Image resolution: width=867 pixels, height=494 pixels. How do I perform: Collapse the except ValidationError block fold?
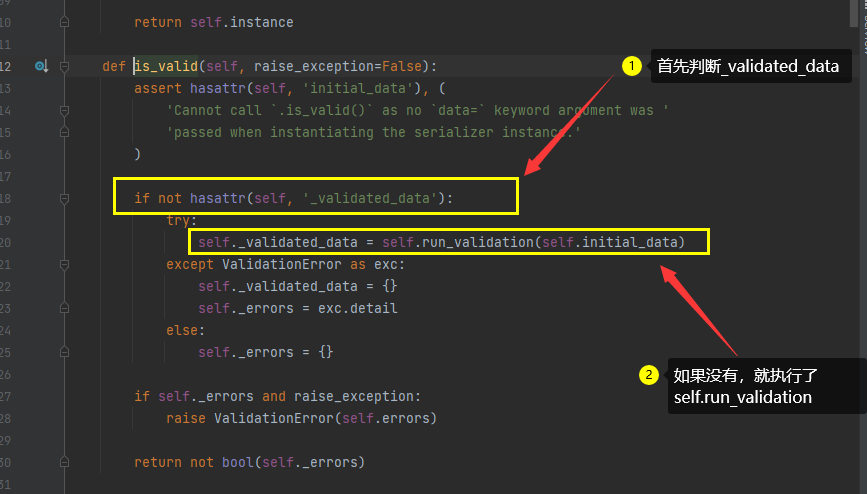click(x=64, y=264)
